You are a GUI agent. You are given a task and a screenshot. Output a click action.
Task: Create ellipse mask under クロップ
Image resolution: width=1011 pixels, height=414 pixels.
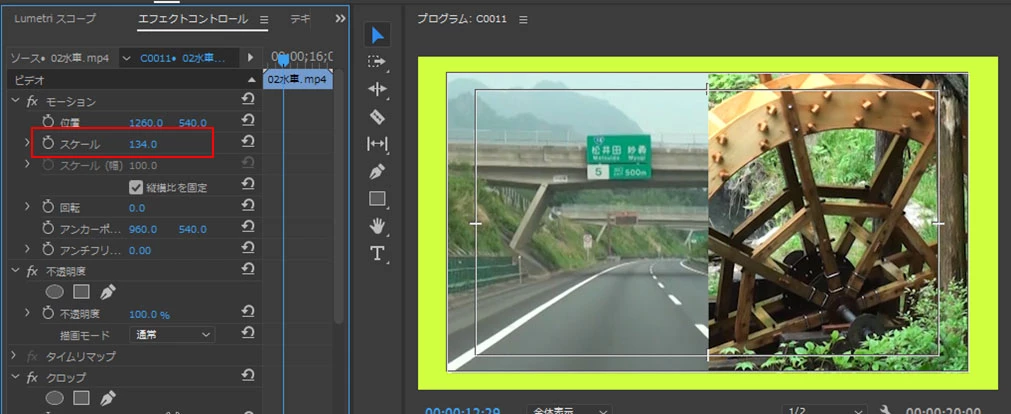click(x=55, y=397)
